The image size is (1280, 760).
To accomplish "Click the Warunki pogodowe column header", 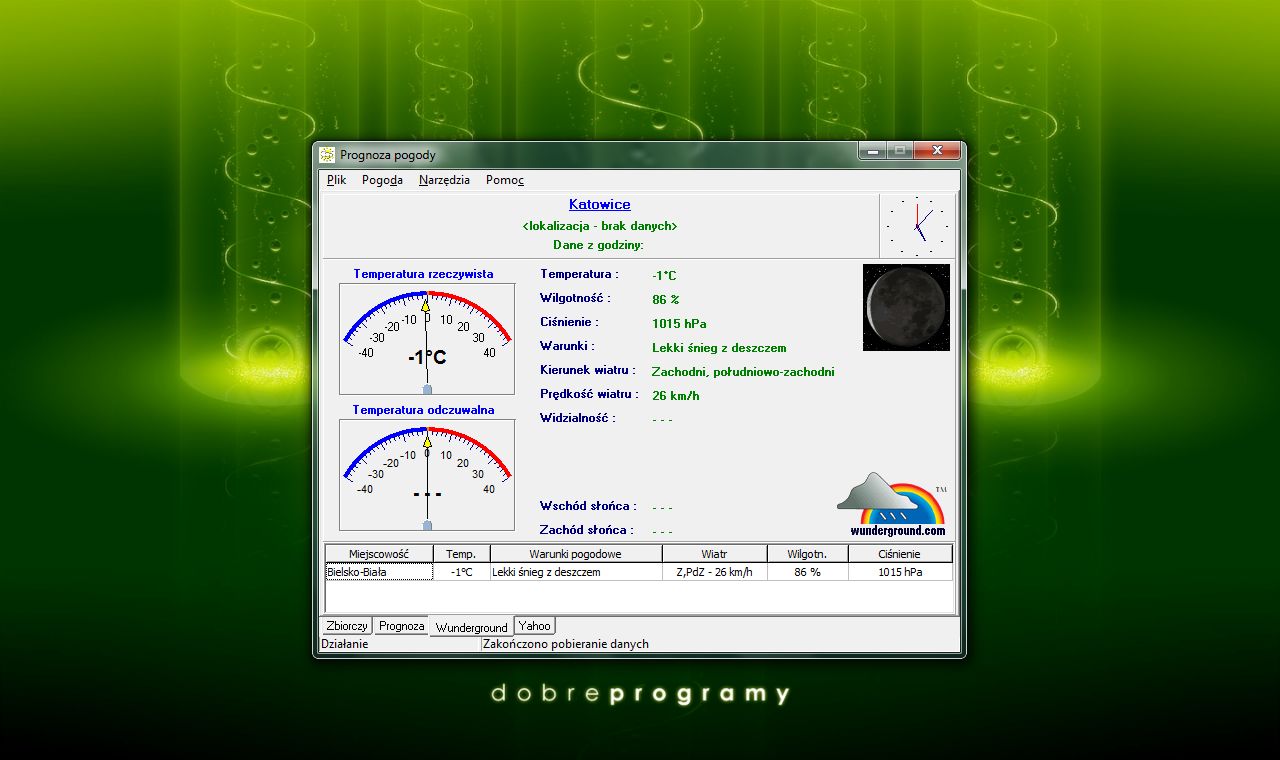I will (x=576, y=553).
